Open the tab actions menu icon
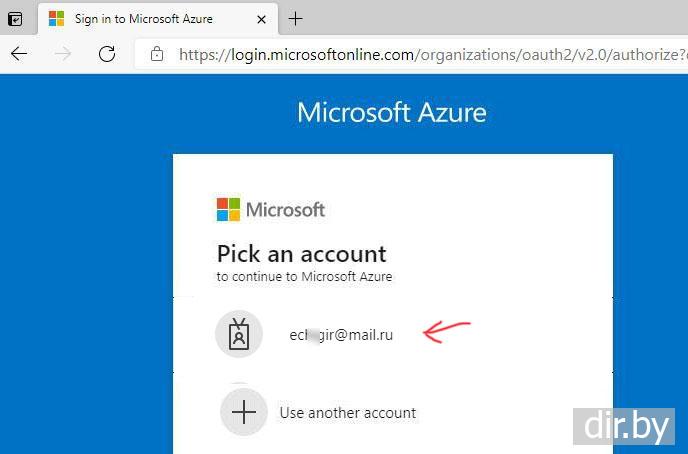Image resolution: width=688 pixels, height=454 pixels. click(x=15, y=19)
